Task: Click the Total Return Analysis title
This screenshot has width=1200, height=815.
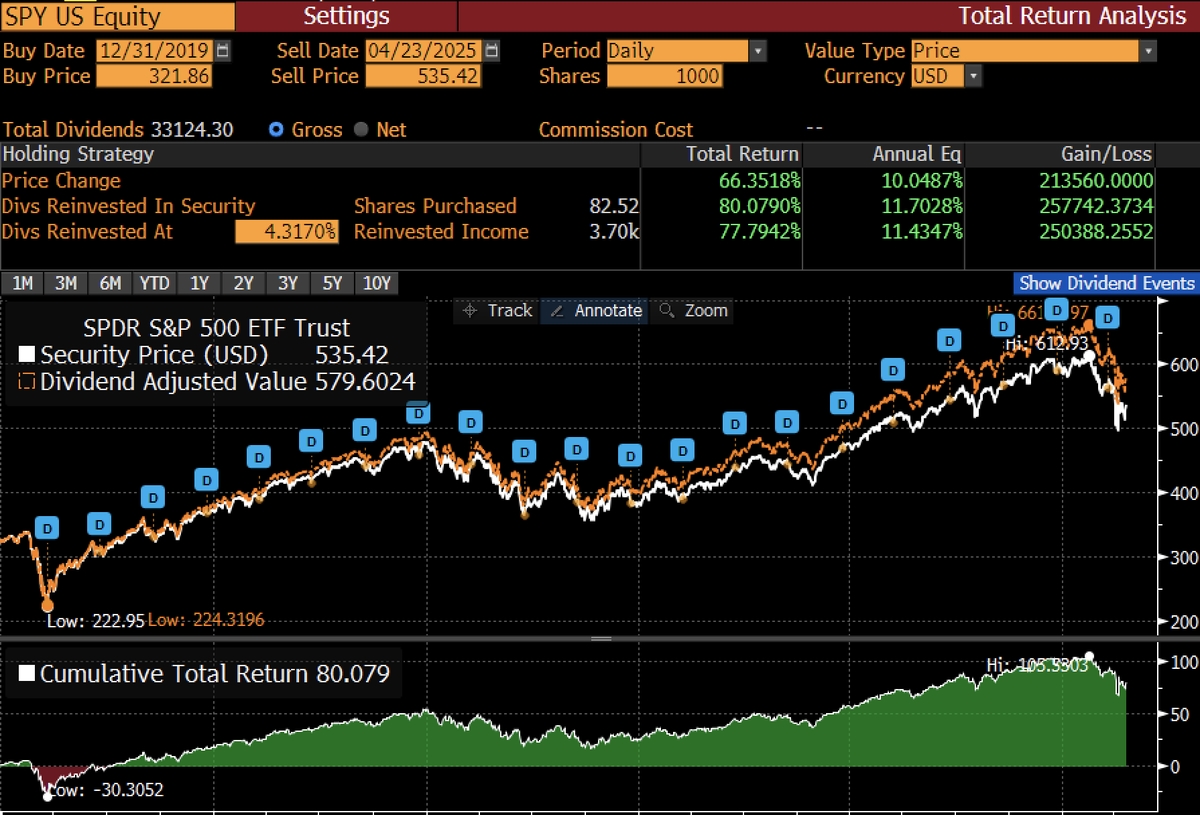Action: pyautogui.click(x=1071, y=16)
